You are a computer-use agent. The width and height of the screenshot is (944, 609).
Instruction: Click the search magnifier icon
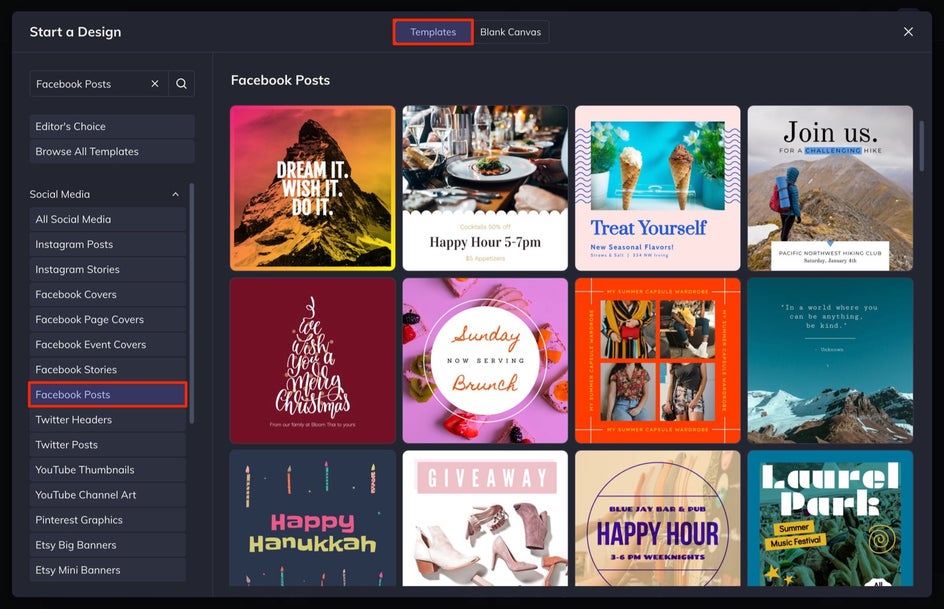pyautogui.click(x=181, y=84)
